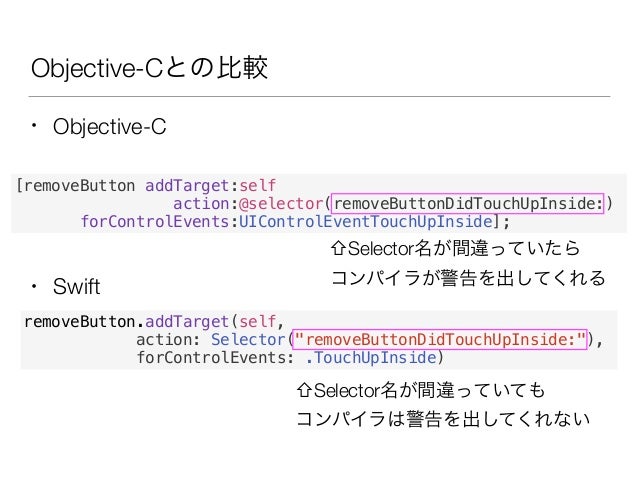Select the 'Swift' bullet heading
This screenshot has height=479, width=638.
coord(76,286)
